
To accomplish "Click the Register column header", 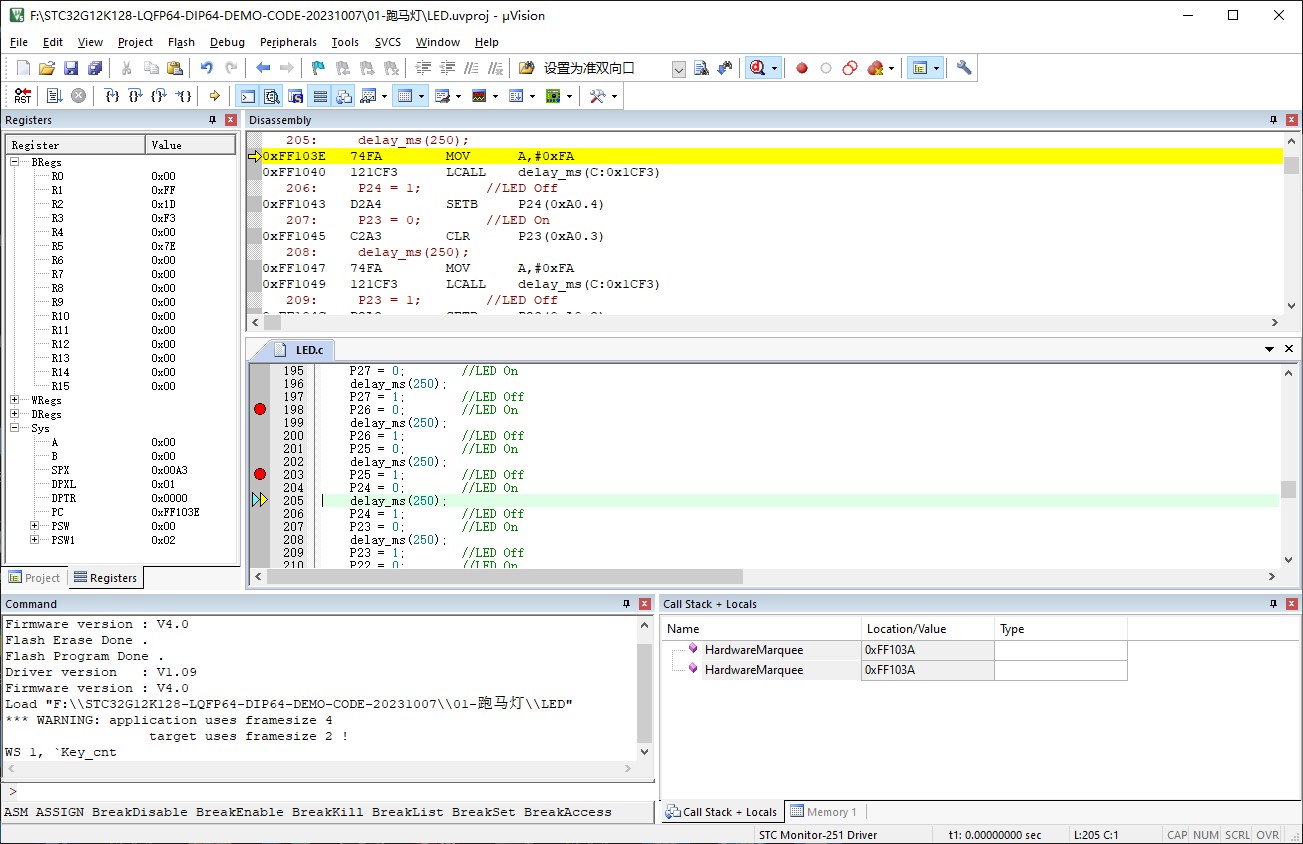I will [75, 145].
